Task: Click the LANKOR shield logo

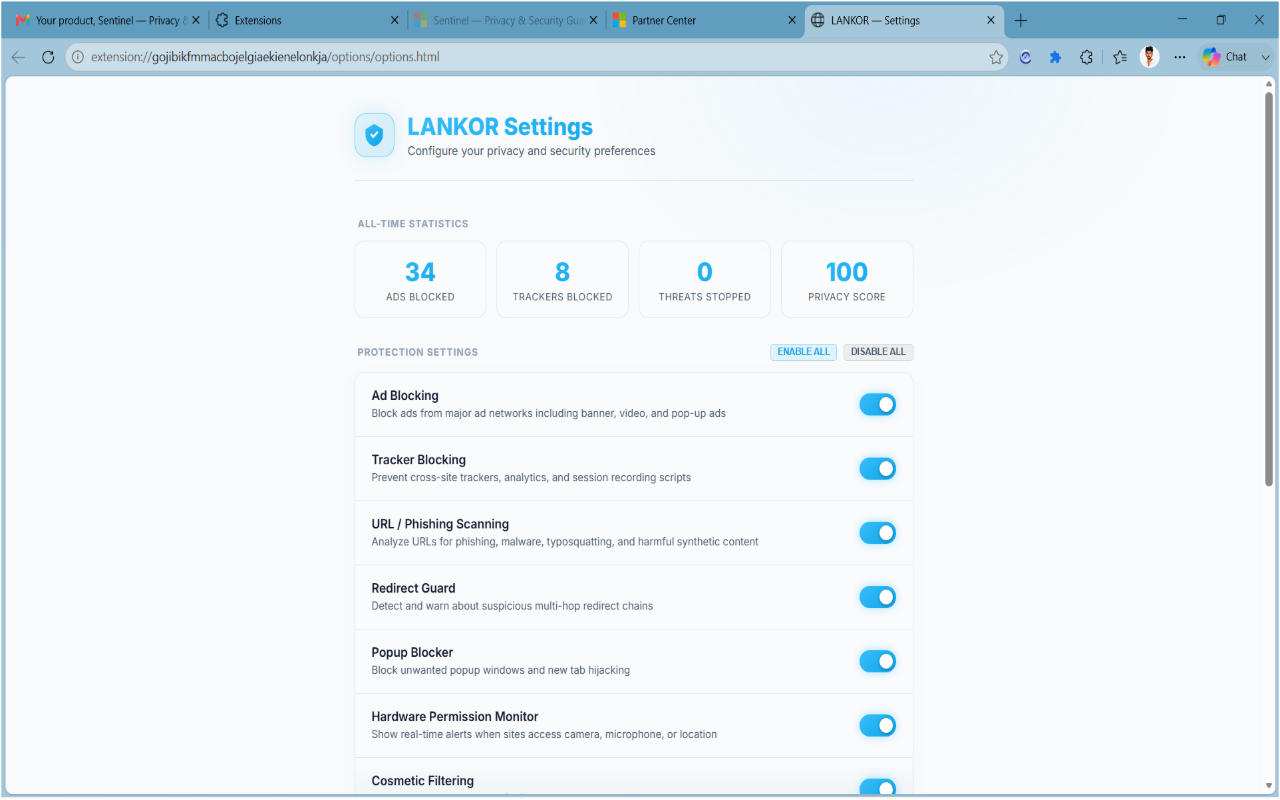Action: click(x=374, y=135)
